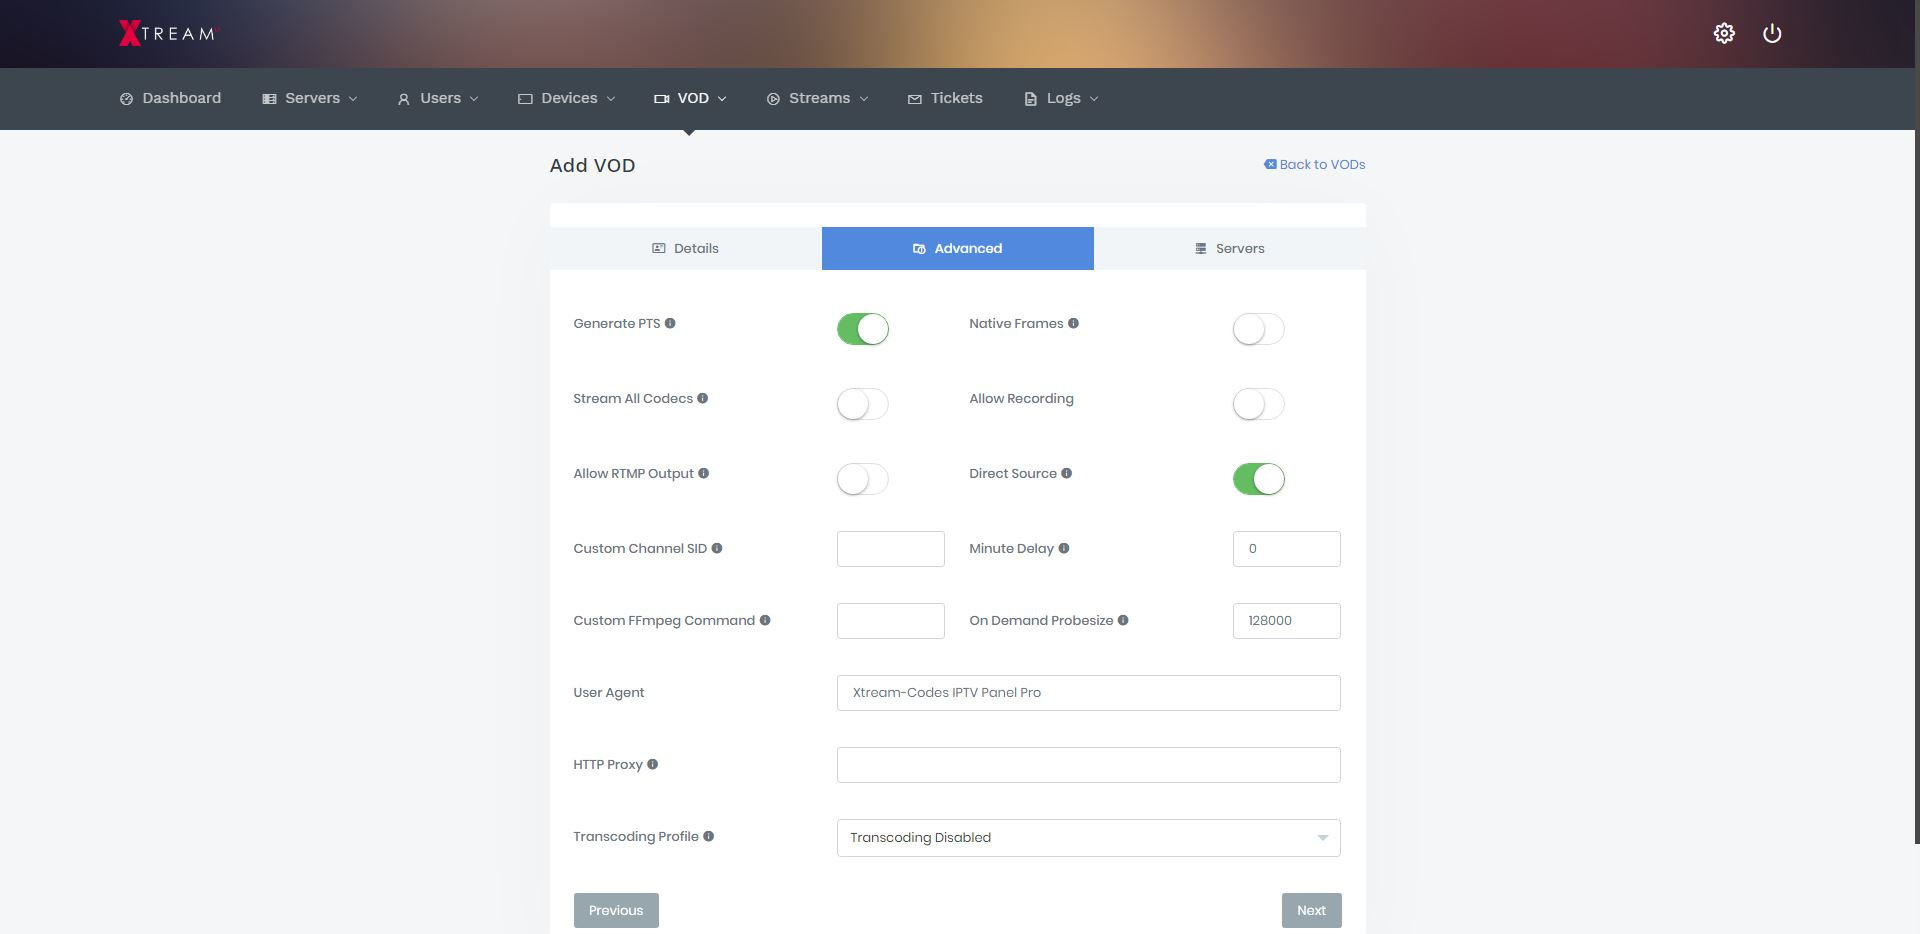Focus the Custom Channel SID field
The width and height of the screenshot is (1920, 934).
[891, 549]
